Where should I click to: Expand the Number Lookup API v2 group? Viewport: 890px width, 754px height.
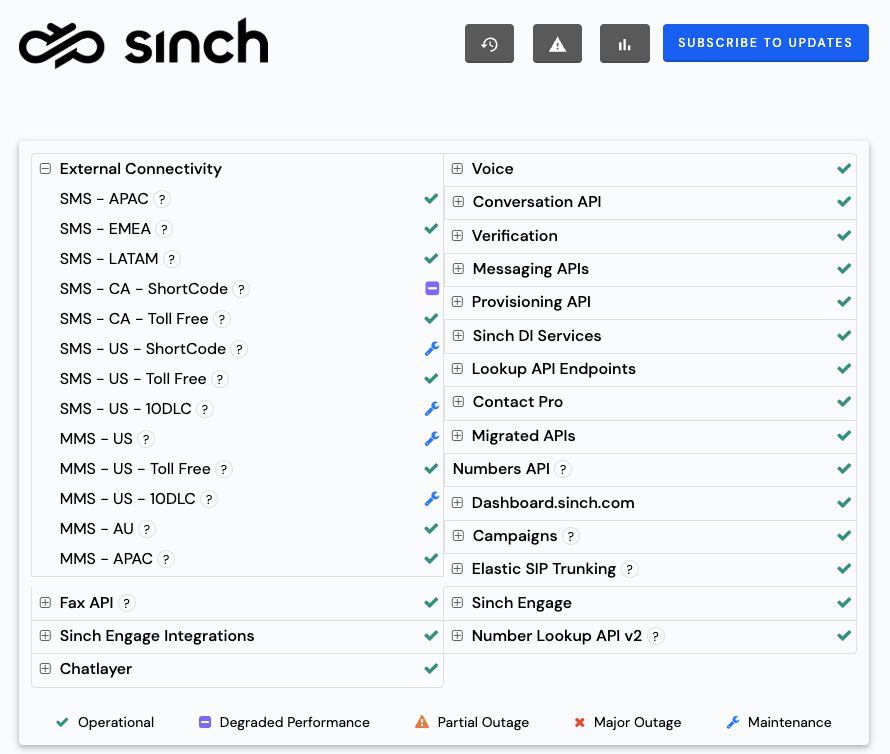click(x=457, y=635)
